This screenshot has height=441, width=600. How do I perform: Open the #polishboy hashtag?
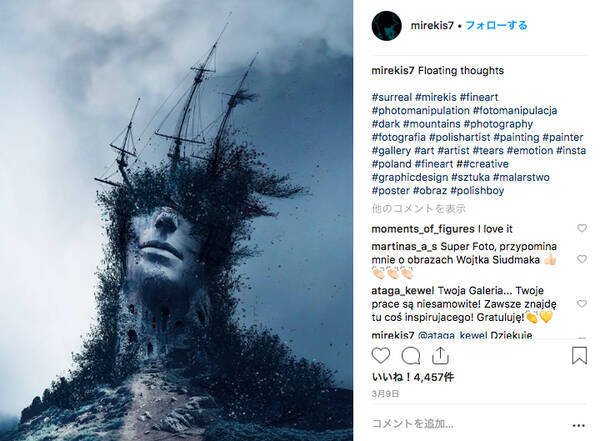[477, 190]
